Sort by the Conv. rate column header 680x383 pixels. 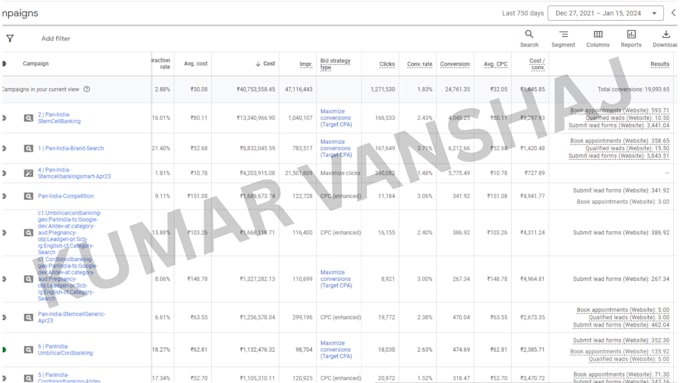pyautogui.click(x=419, y=64)
